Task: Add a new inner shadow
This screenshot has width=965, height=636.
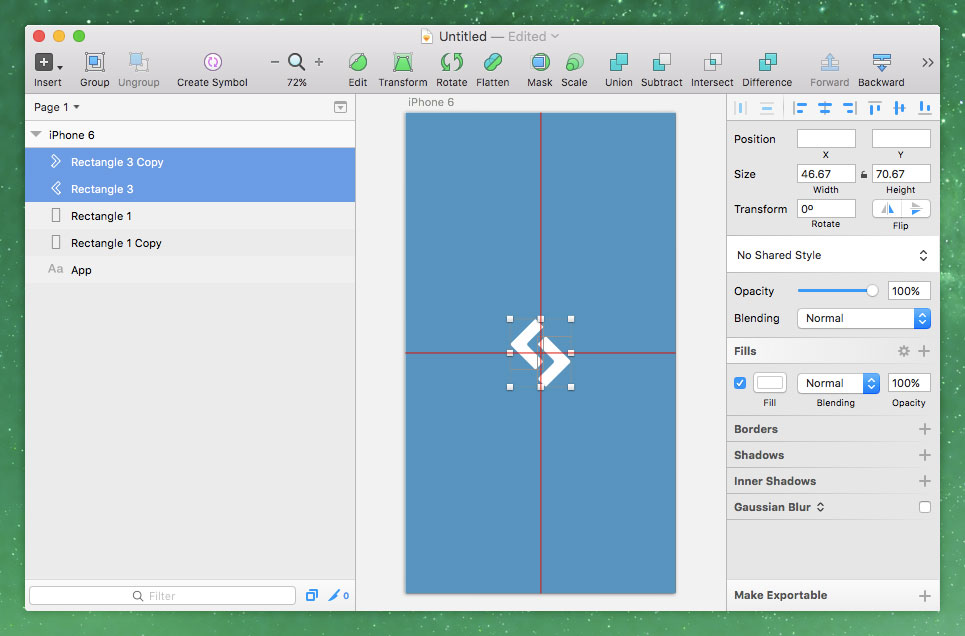Action: click(x=924, y=481)
